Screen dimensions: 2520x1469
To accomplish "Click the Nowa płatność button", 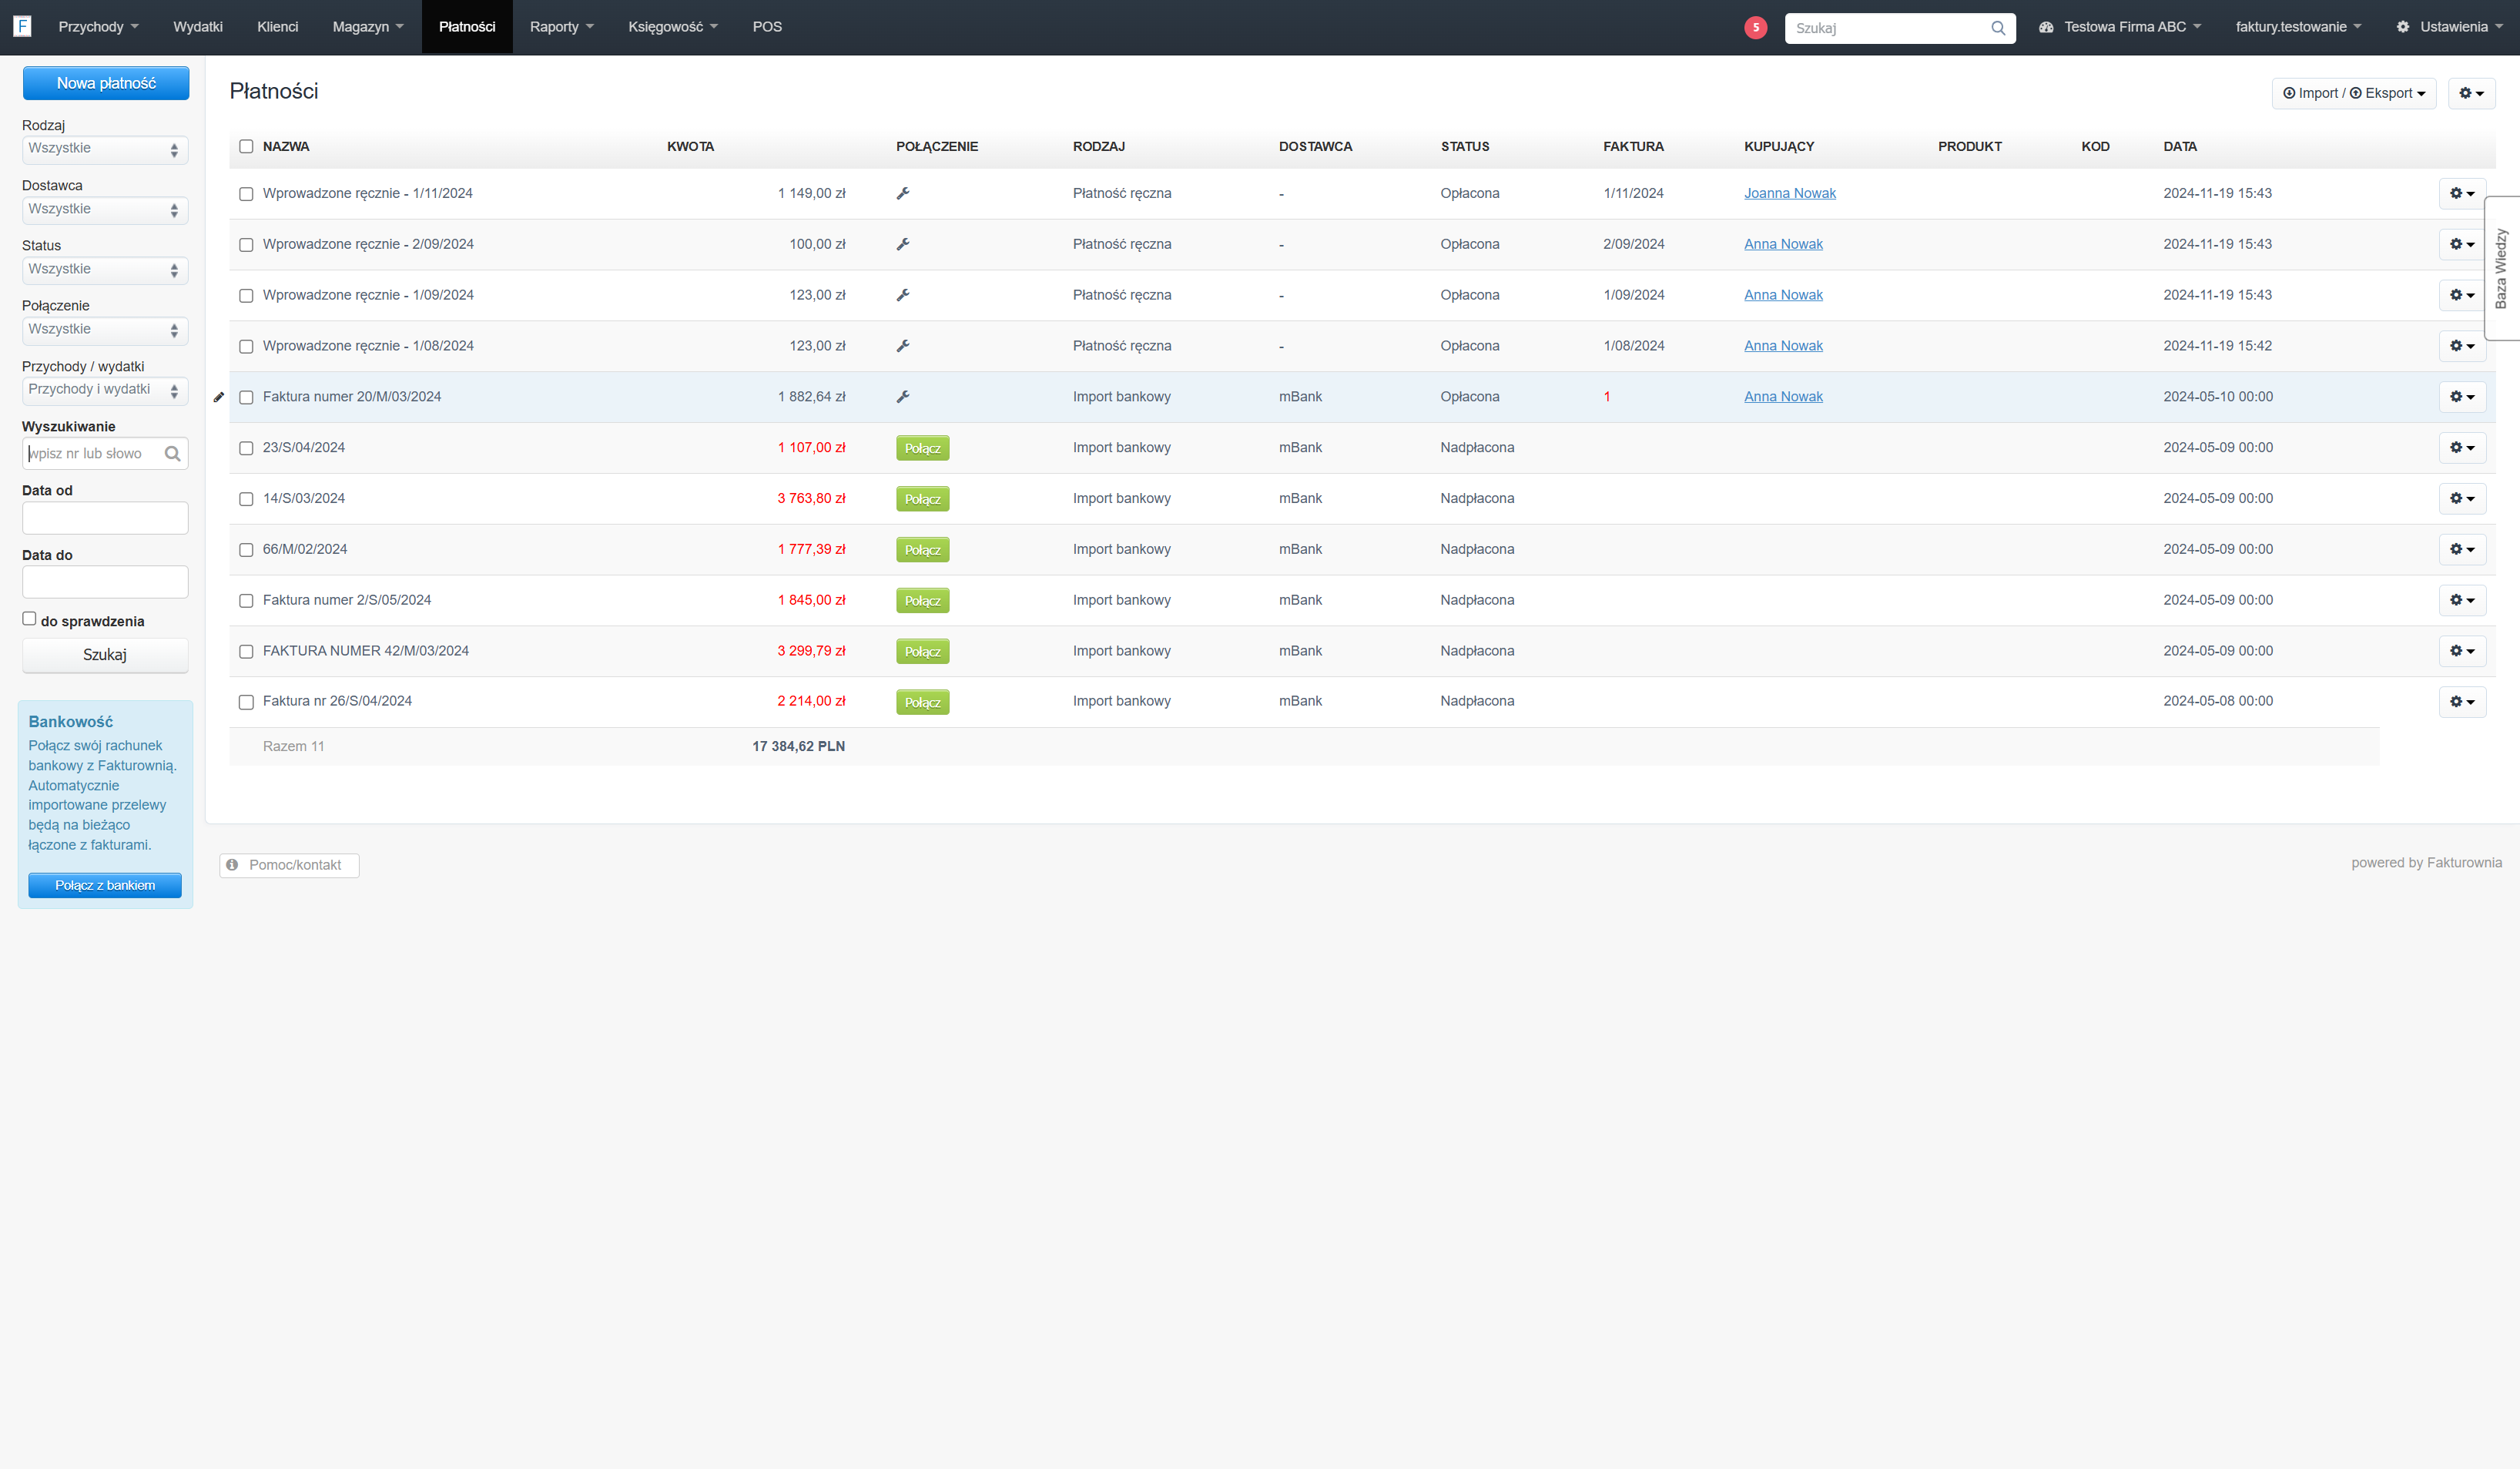I will (x=106, y=83).
